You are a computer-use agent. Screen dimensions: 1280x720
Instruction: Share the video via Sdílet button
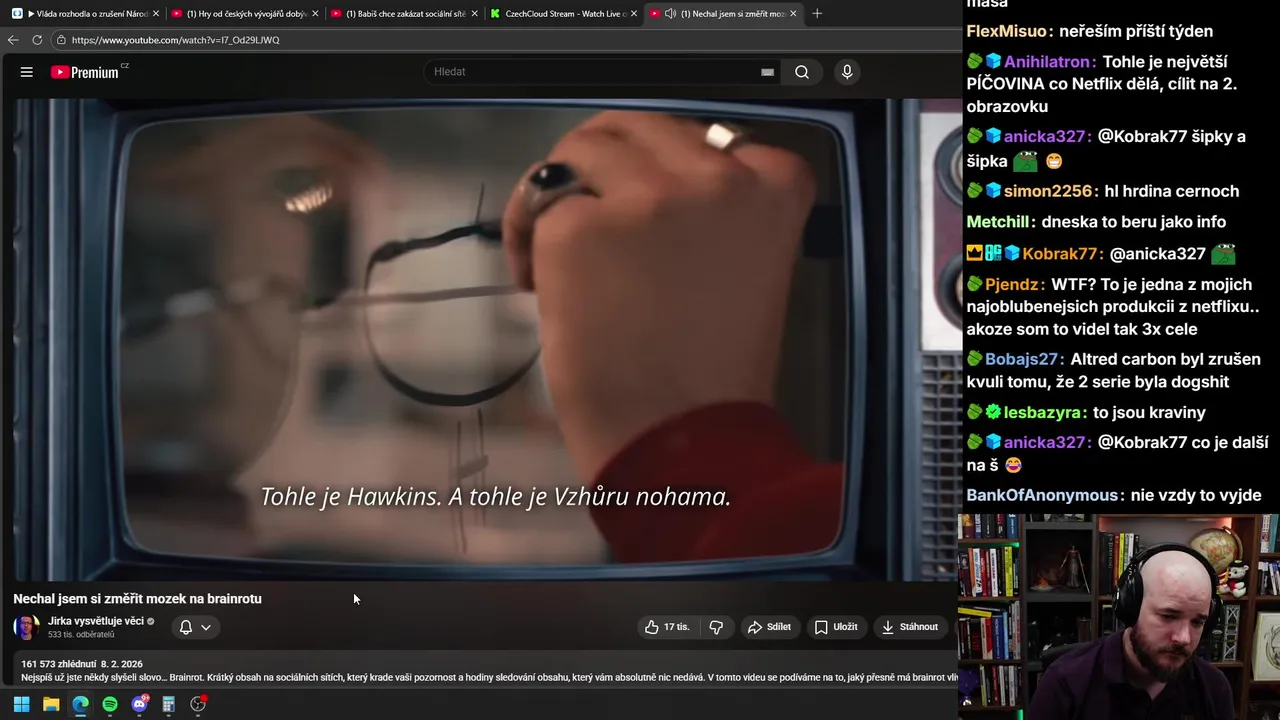(x=769, y=627)
